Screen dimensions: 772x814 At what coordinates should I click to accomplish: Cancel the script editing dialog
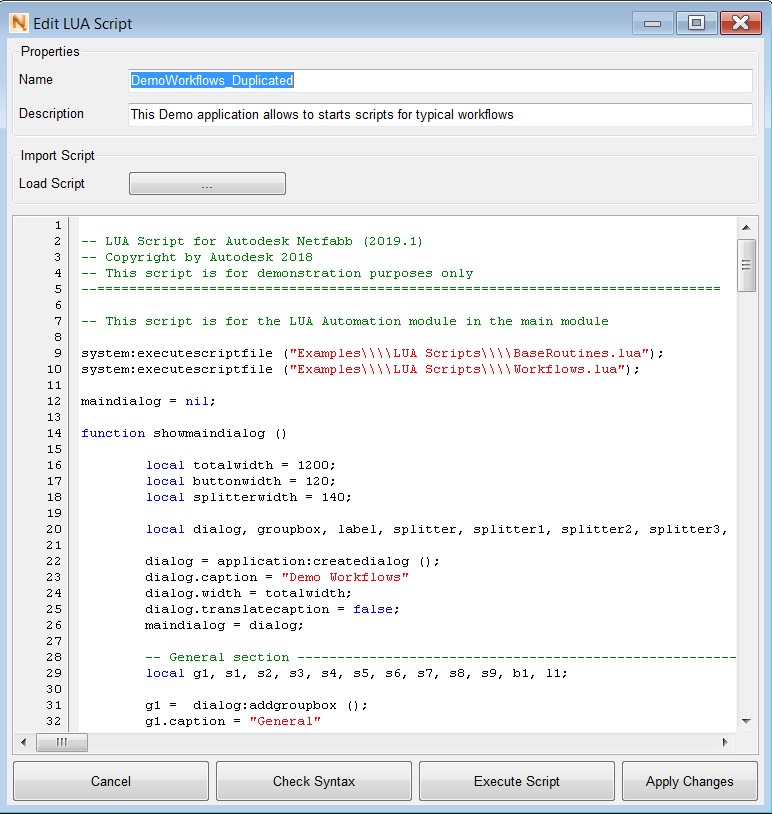pyautogui.click(x=111, y=781)
